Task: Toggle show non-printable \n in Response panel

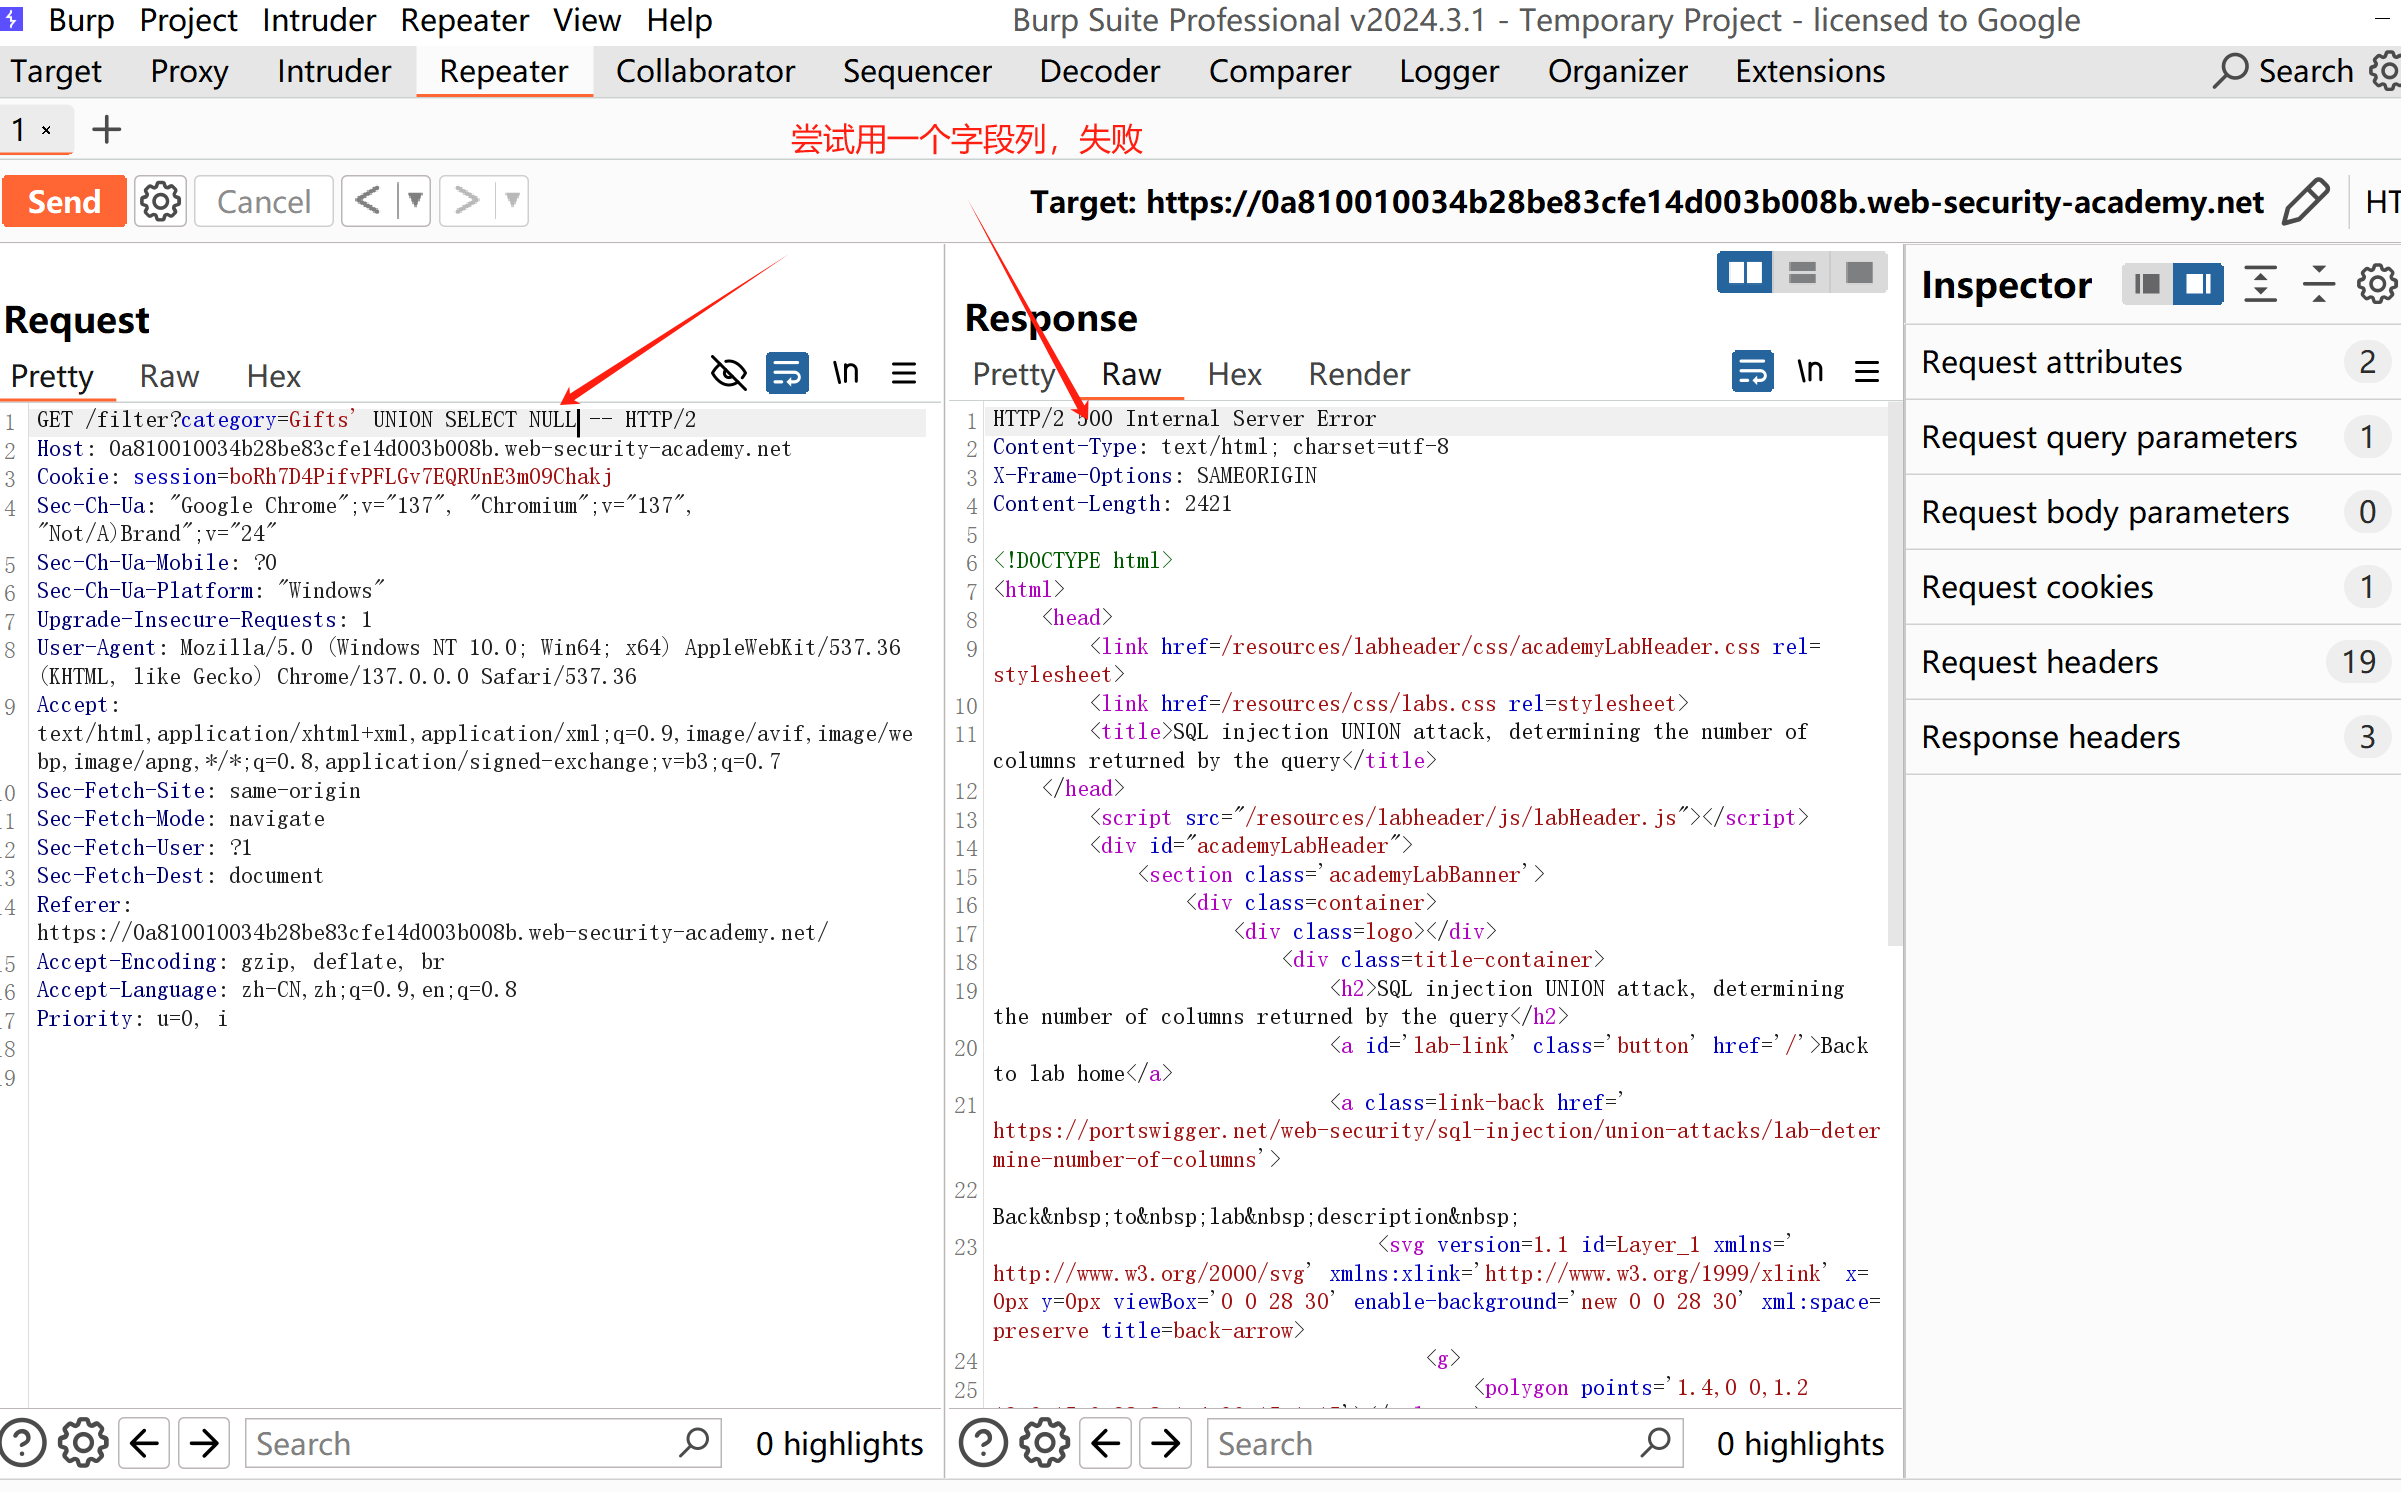Action: click(1810, 372)
